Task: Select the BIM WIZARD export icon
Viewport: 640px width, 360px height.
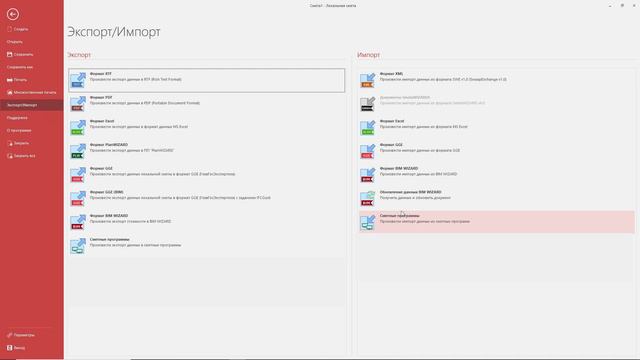Action: tap(78, 222)
